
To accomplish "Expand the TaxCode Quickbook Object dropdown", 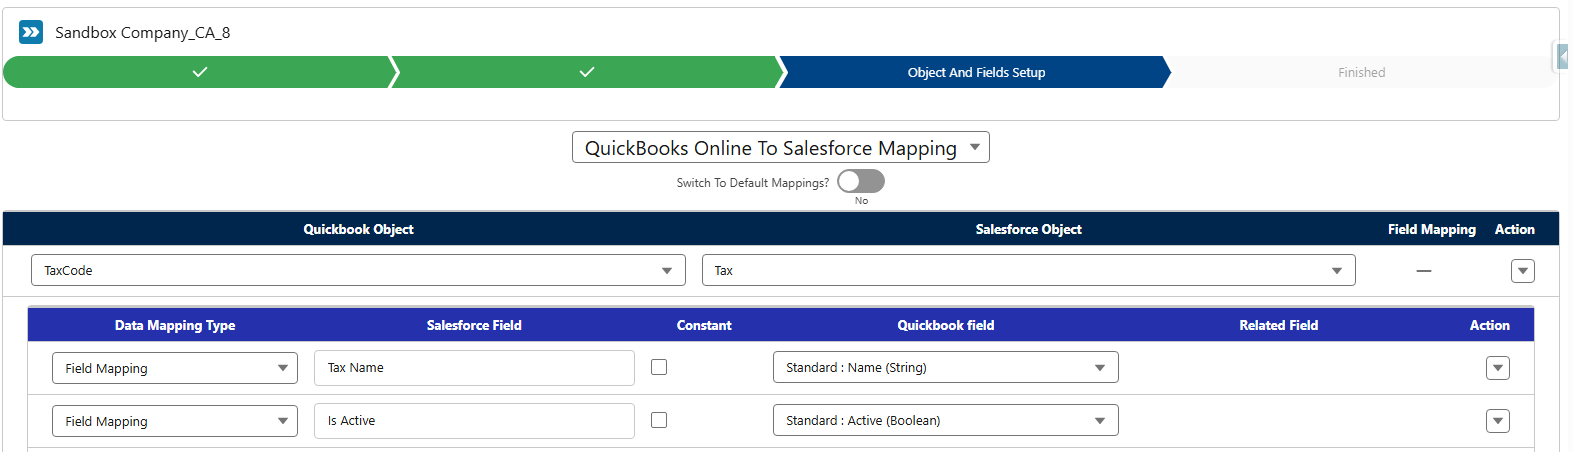I will click(358, 271).
